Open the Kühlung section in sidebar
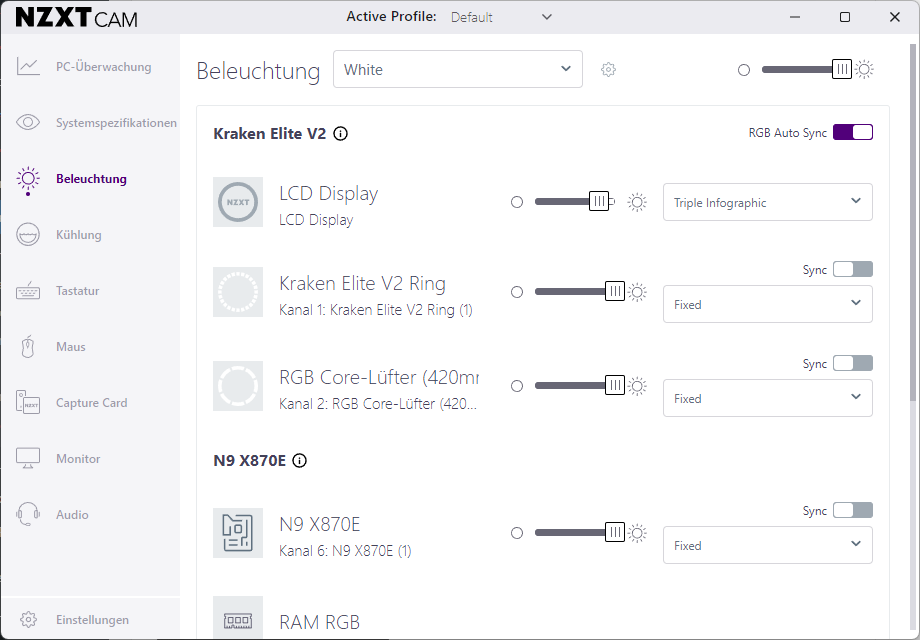This screenshot has height=640, width=920. pos(78,235)
